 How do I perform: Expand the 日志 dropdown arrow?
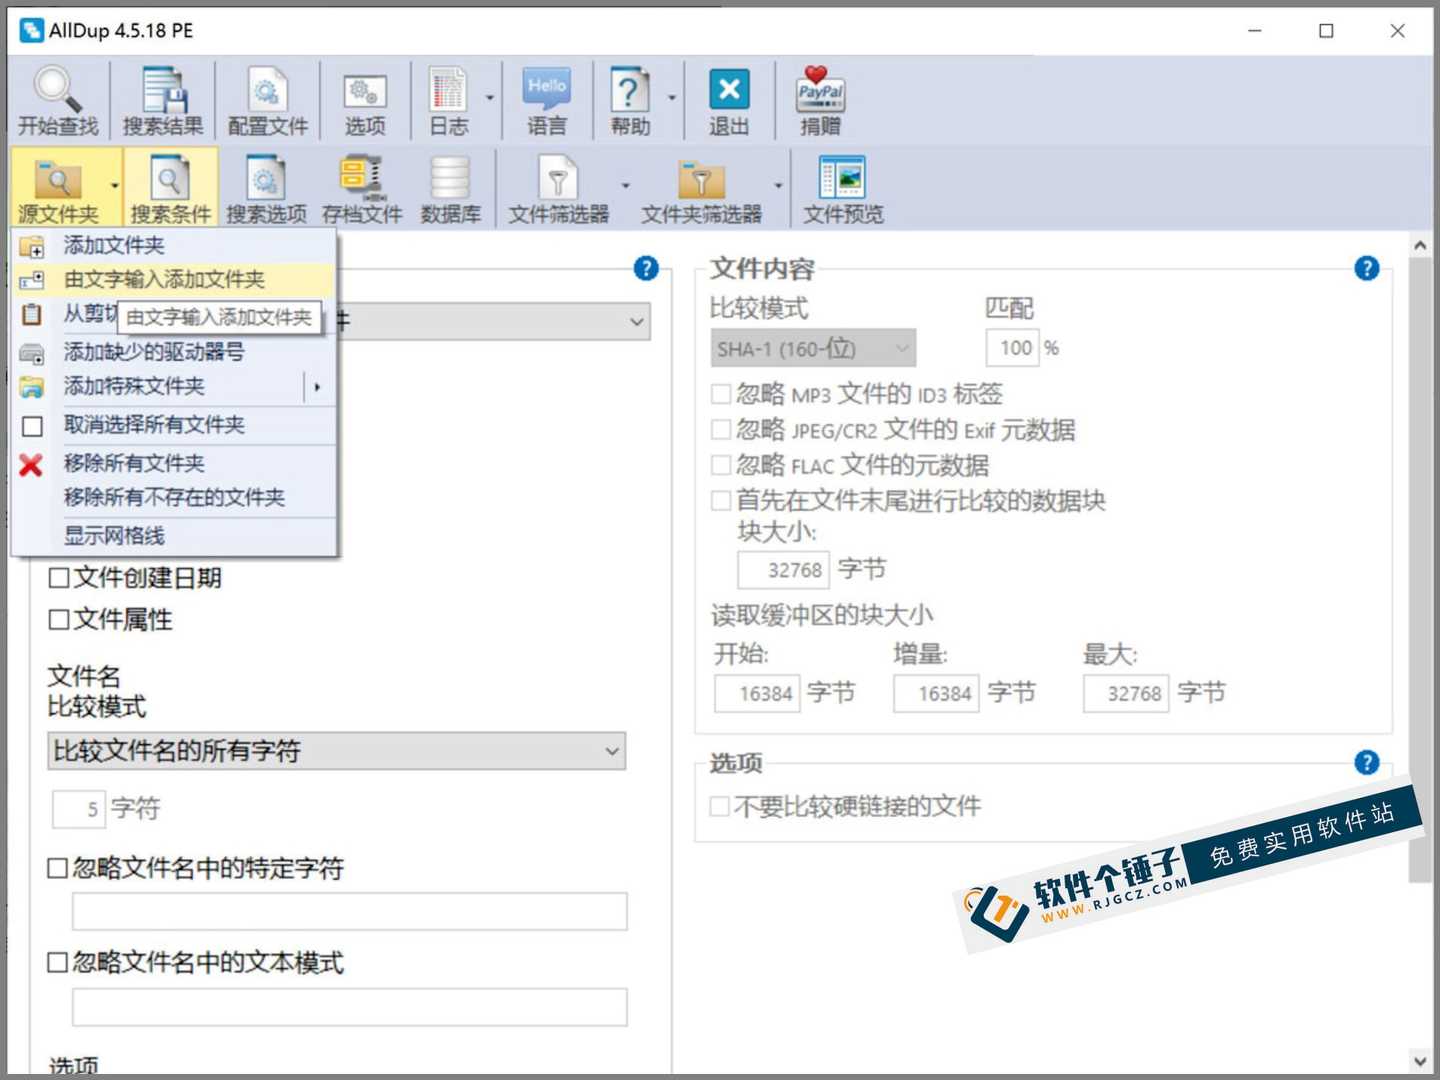click(x=489, y=98)
